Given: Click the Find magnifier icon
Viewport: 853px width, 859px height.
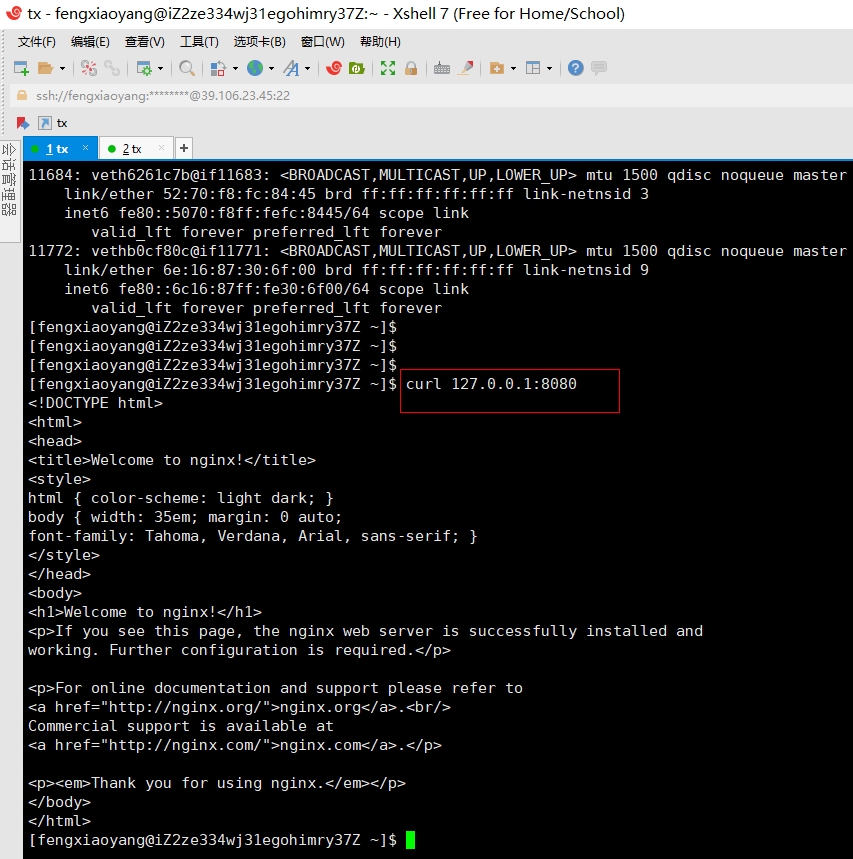Looking at the screenshot, I should (187, 68).
